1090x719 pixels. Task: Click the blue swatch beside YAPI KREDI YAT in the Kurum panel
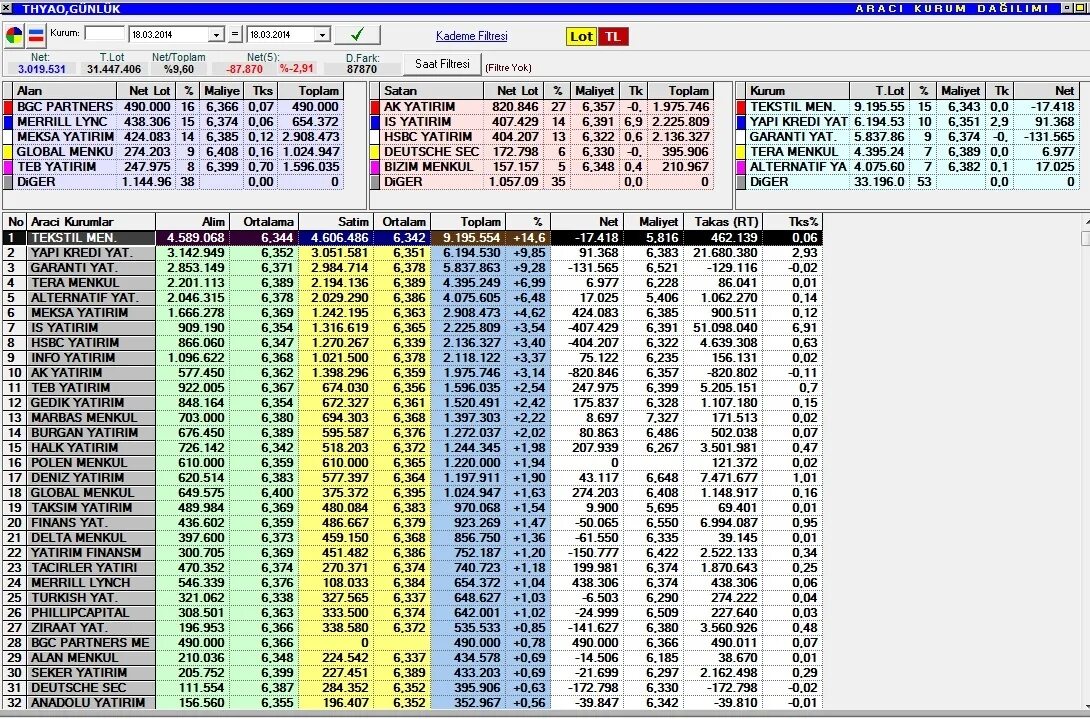tap(741, 122)
